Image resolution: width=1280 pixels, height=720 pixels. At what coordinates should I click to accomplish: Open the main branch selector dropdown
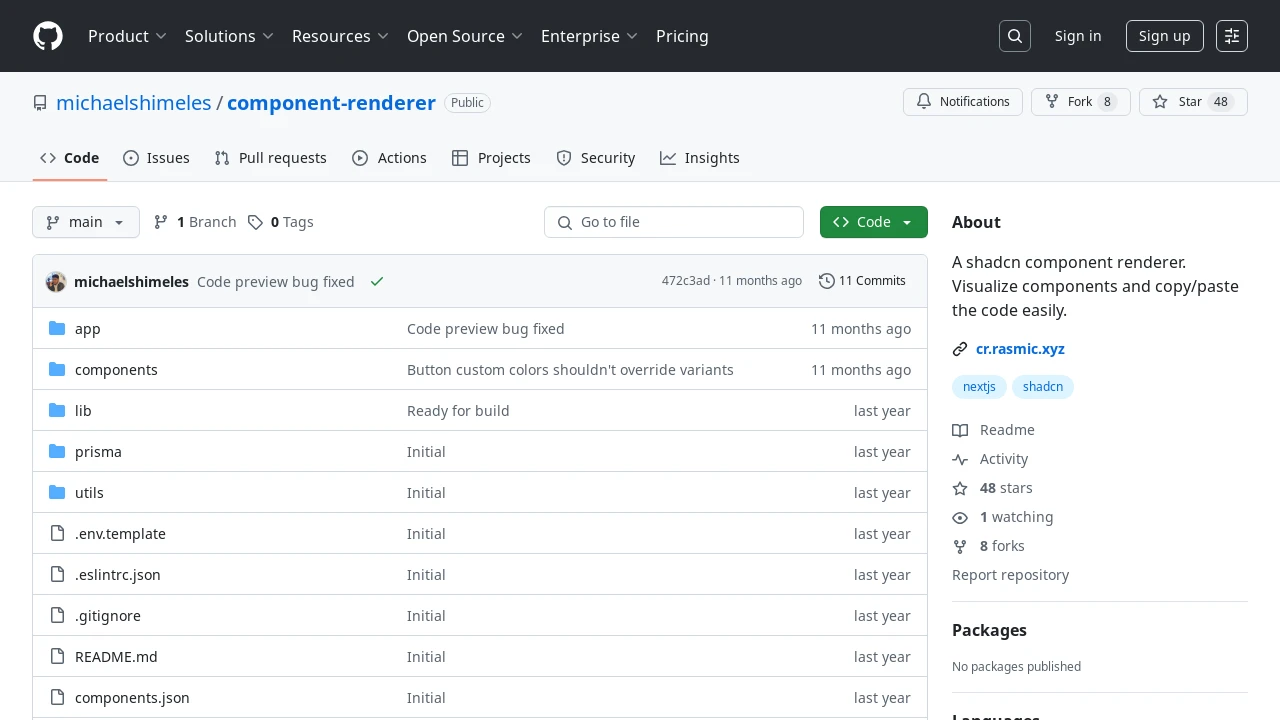tap(86, 222)
